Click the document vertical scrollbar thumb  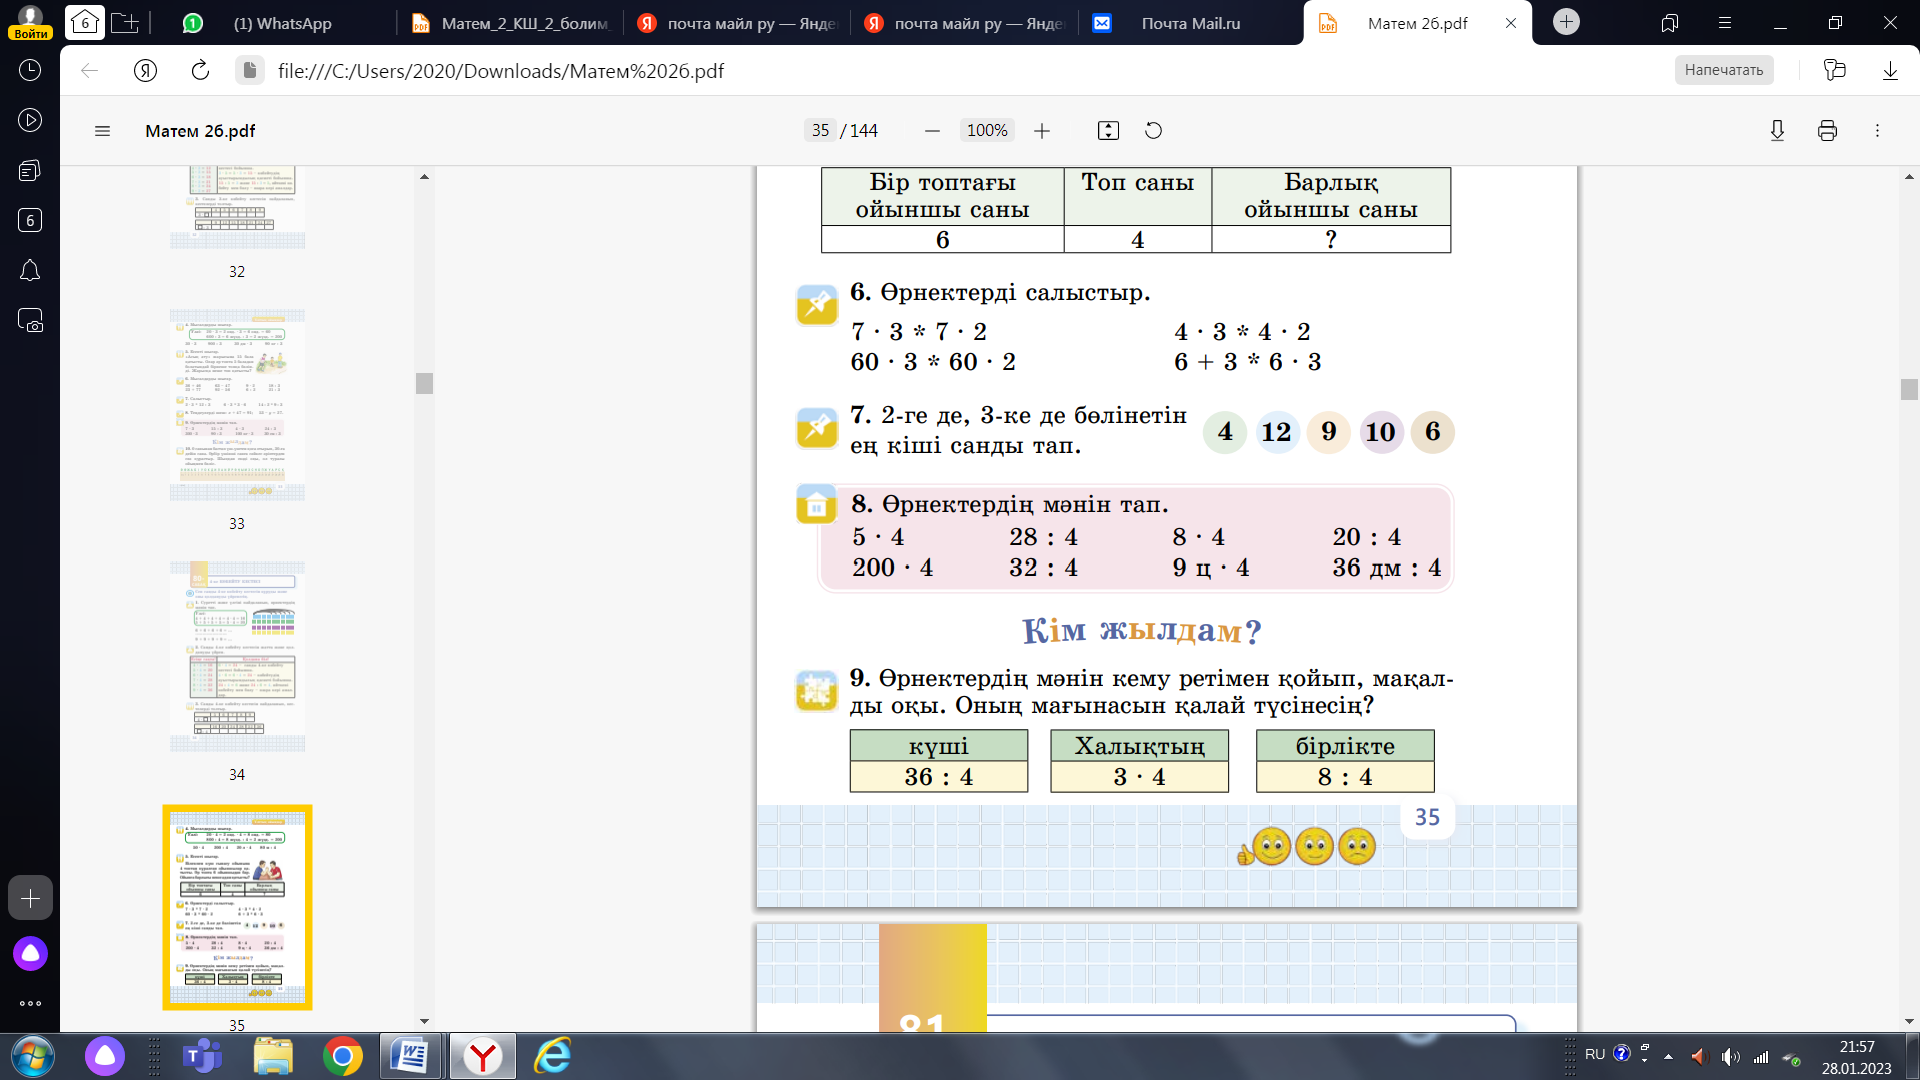click(1909, 389)
